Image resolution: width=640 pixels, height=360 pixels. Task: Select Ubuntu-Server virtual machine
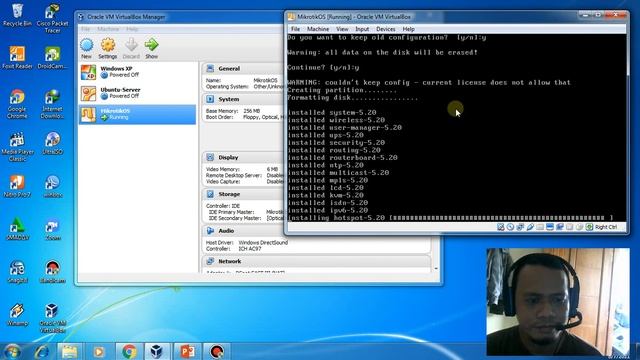(137, 93)
